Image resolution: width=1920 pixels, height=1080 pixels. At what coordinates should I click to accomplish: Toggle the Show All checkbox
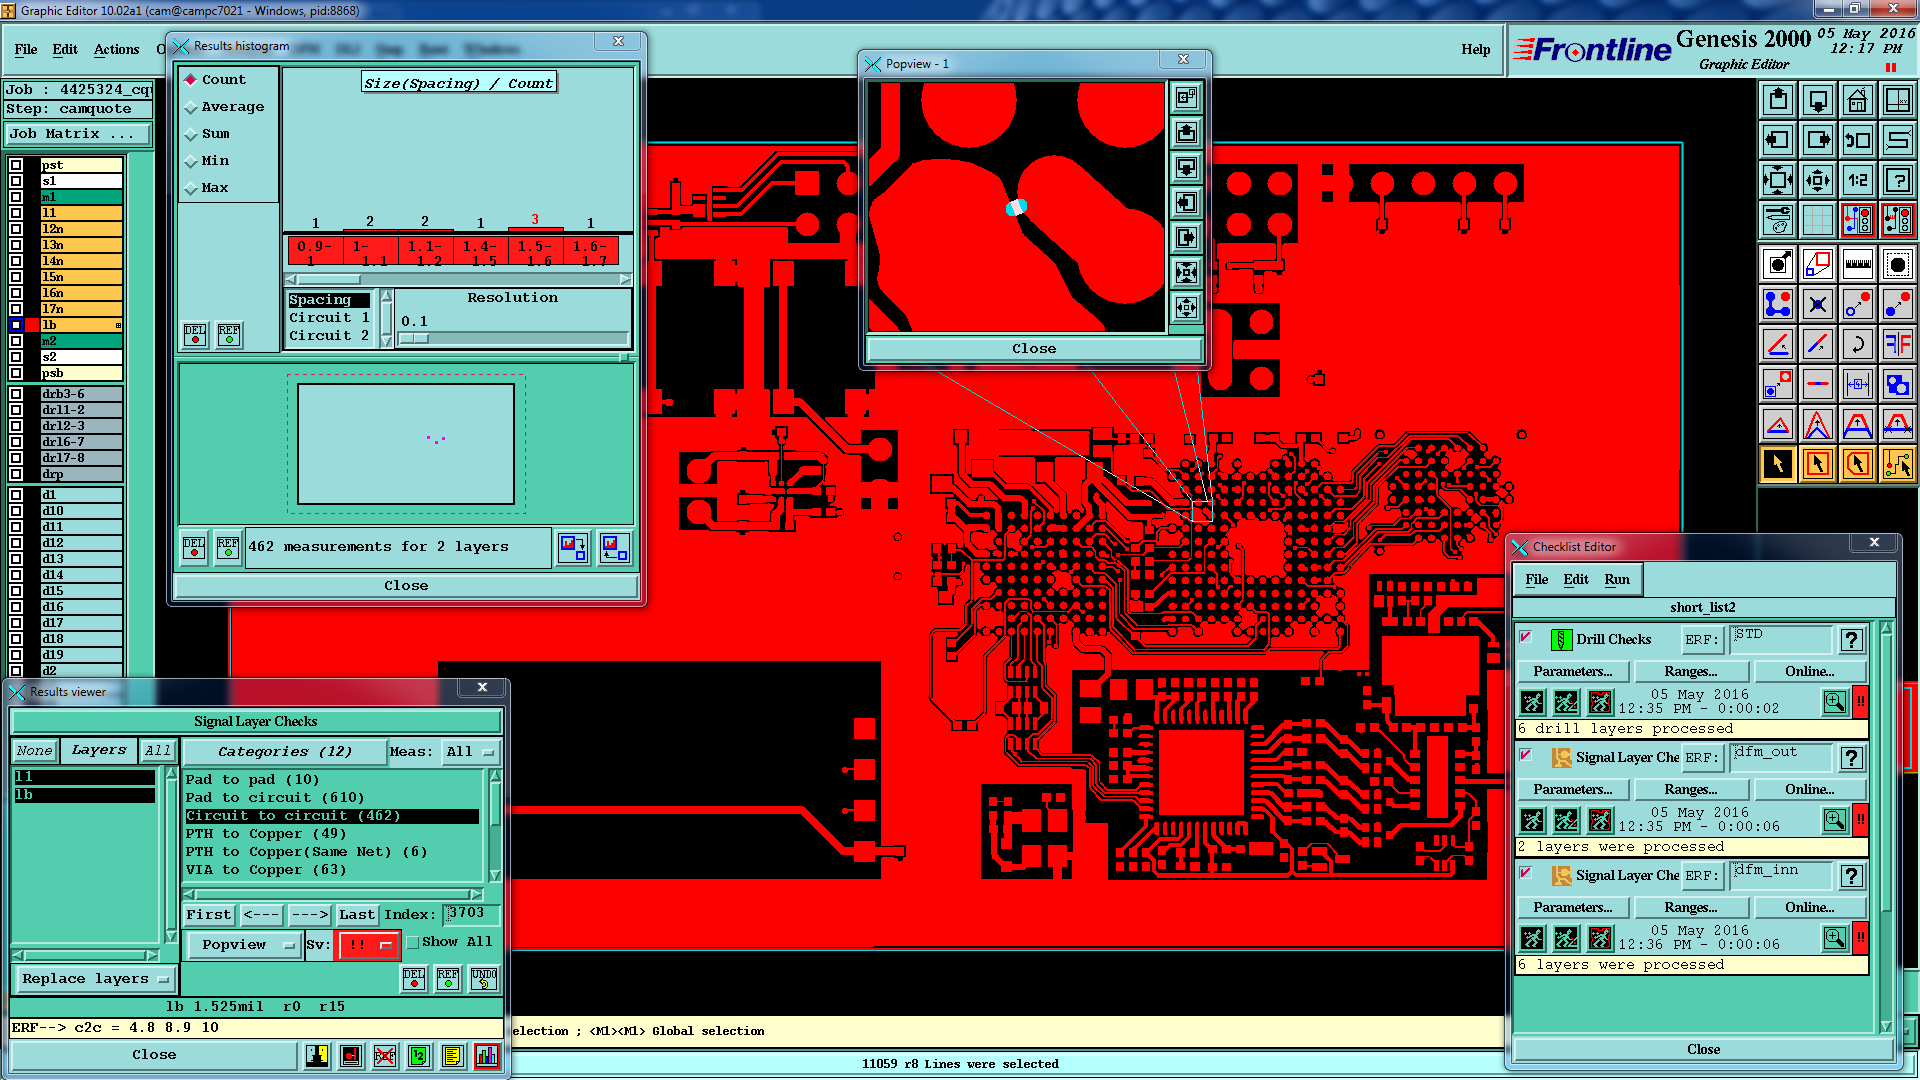coord(413,942)
